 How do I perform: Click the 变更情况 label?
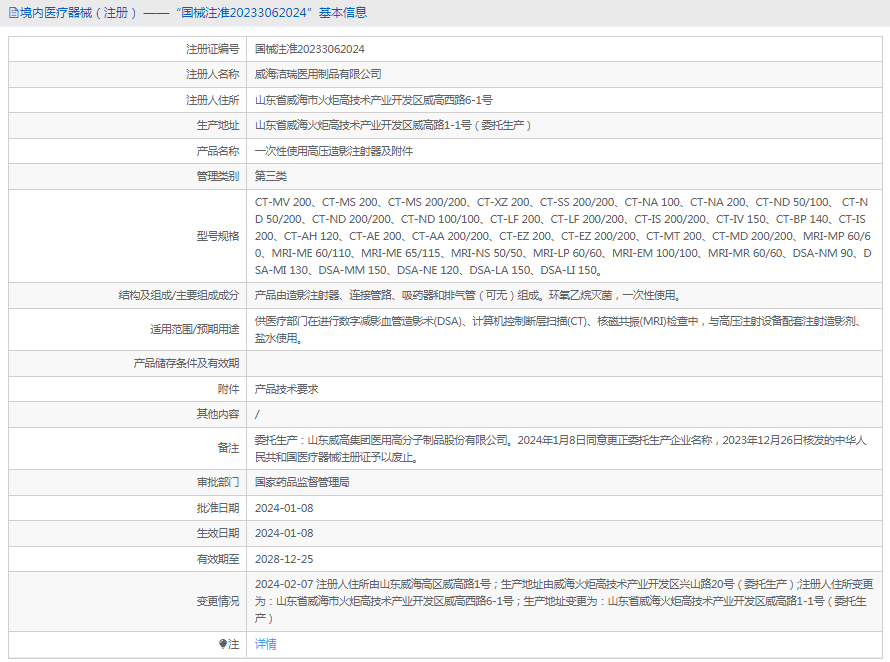coord(218,601)
